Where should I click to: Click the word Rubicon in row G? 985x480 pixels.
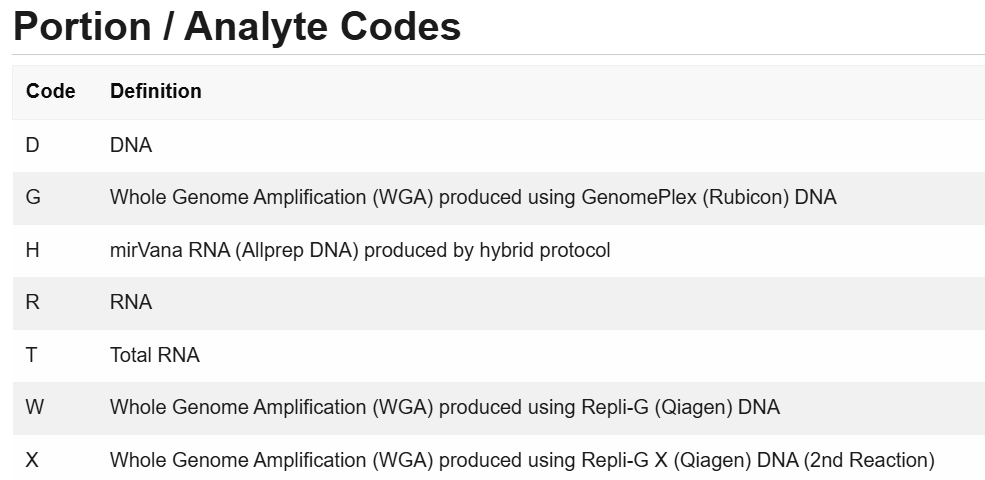(x=746, y=197)
